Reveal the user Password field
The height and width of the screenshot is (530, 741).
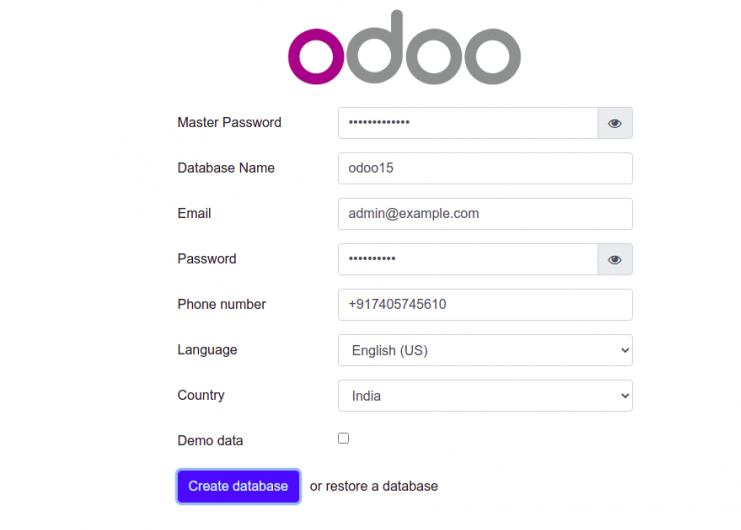pos(615,259)
